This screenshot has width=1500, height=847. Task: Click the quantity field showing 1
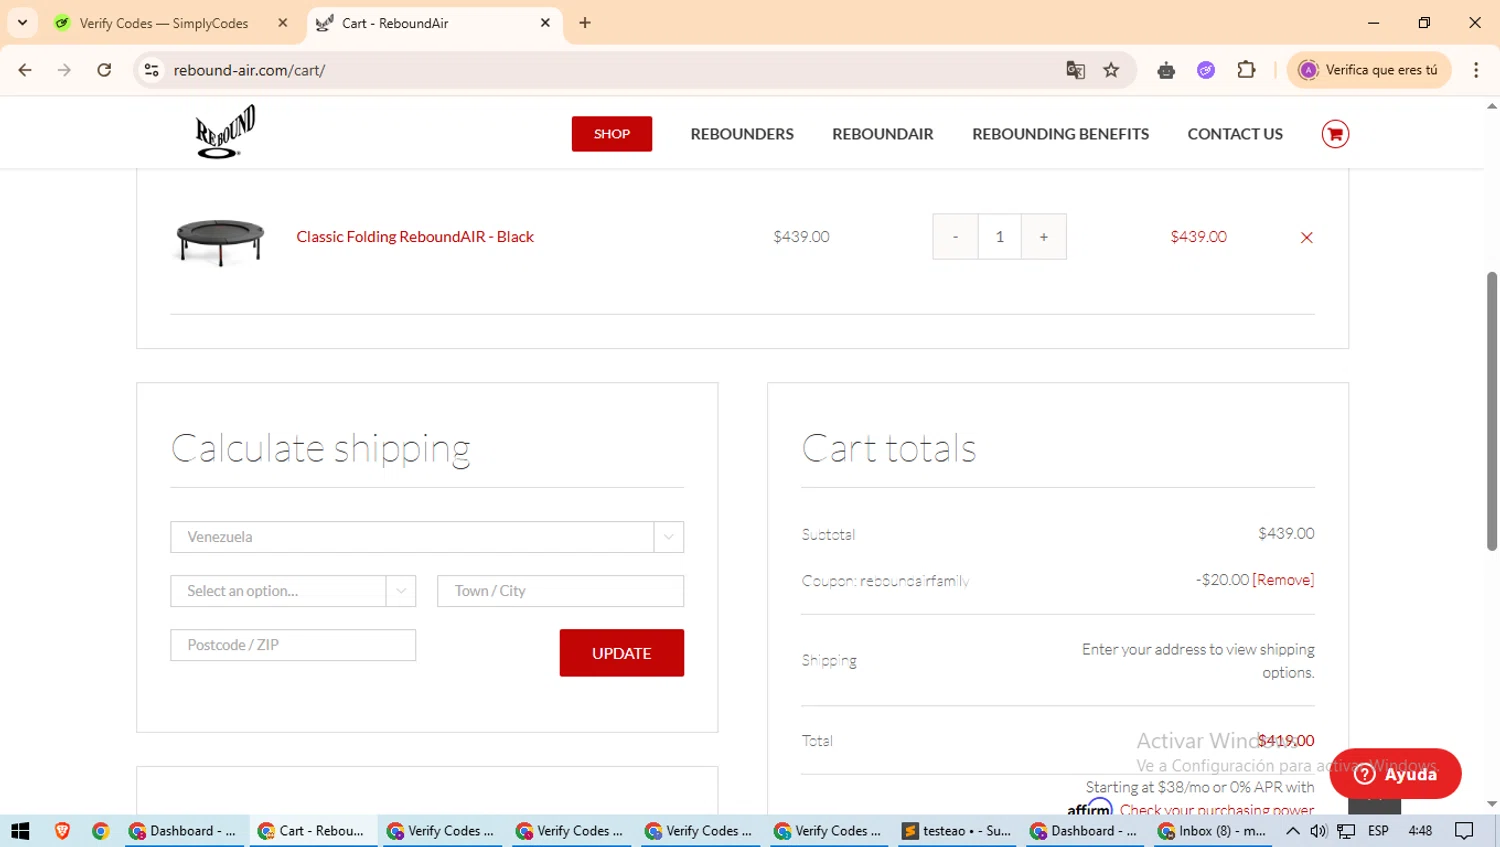click(999, 237)
